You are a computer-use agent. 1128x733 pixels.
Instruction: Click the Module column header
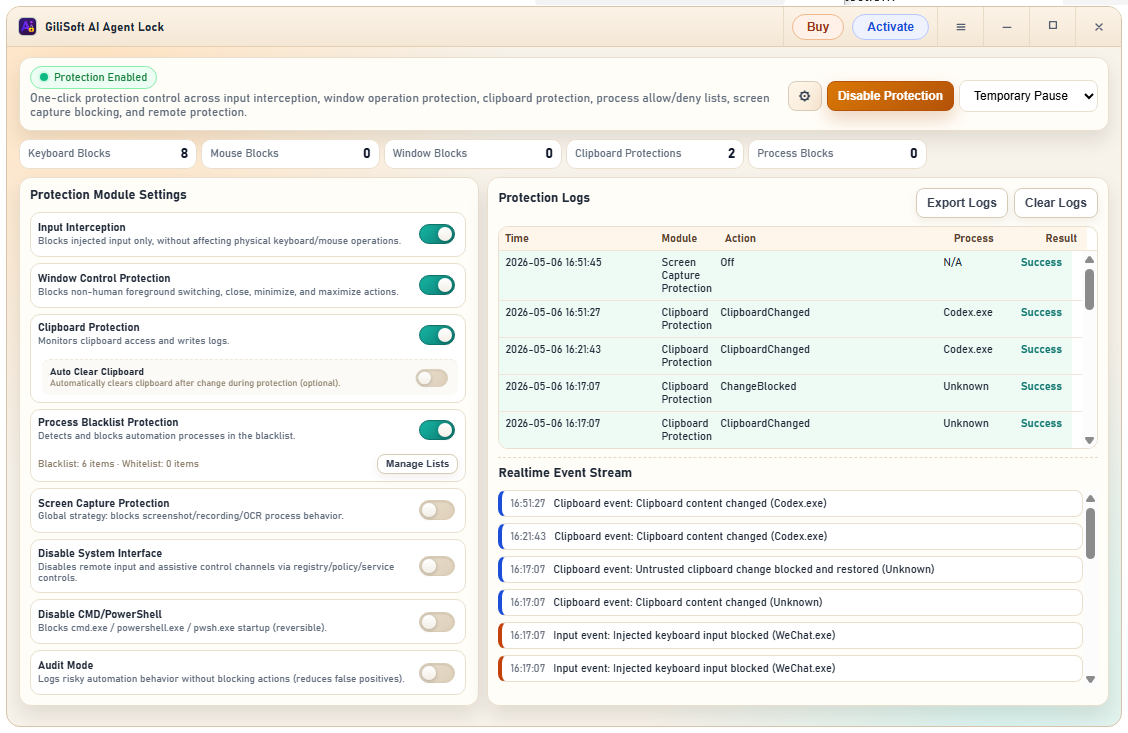tap(679, 238)
